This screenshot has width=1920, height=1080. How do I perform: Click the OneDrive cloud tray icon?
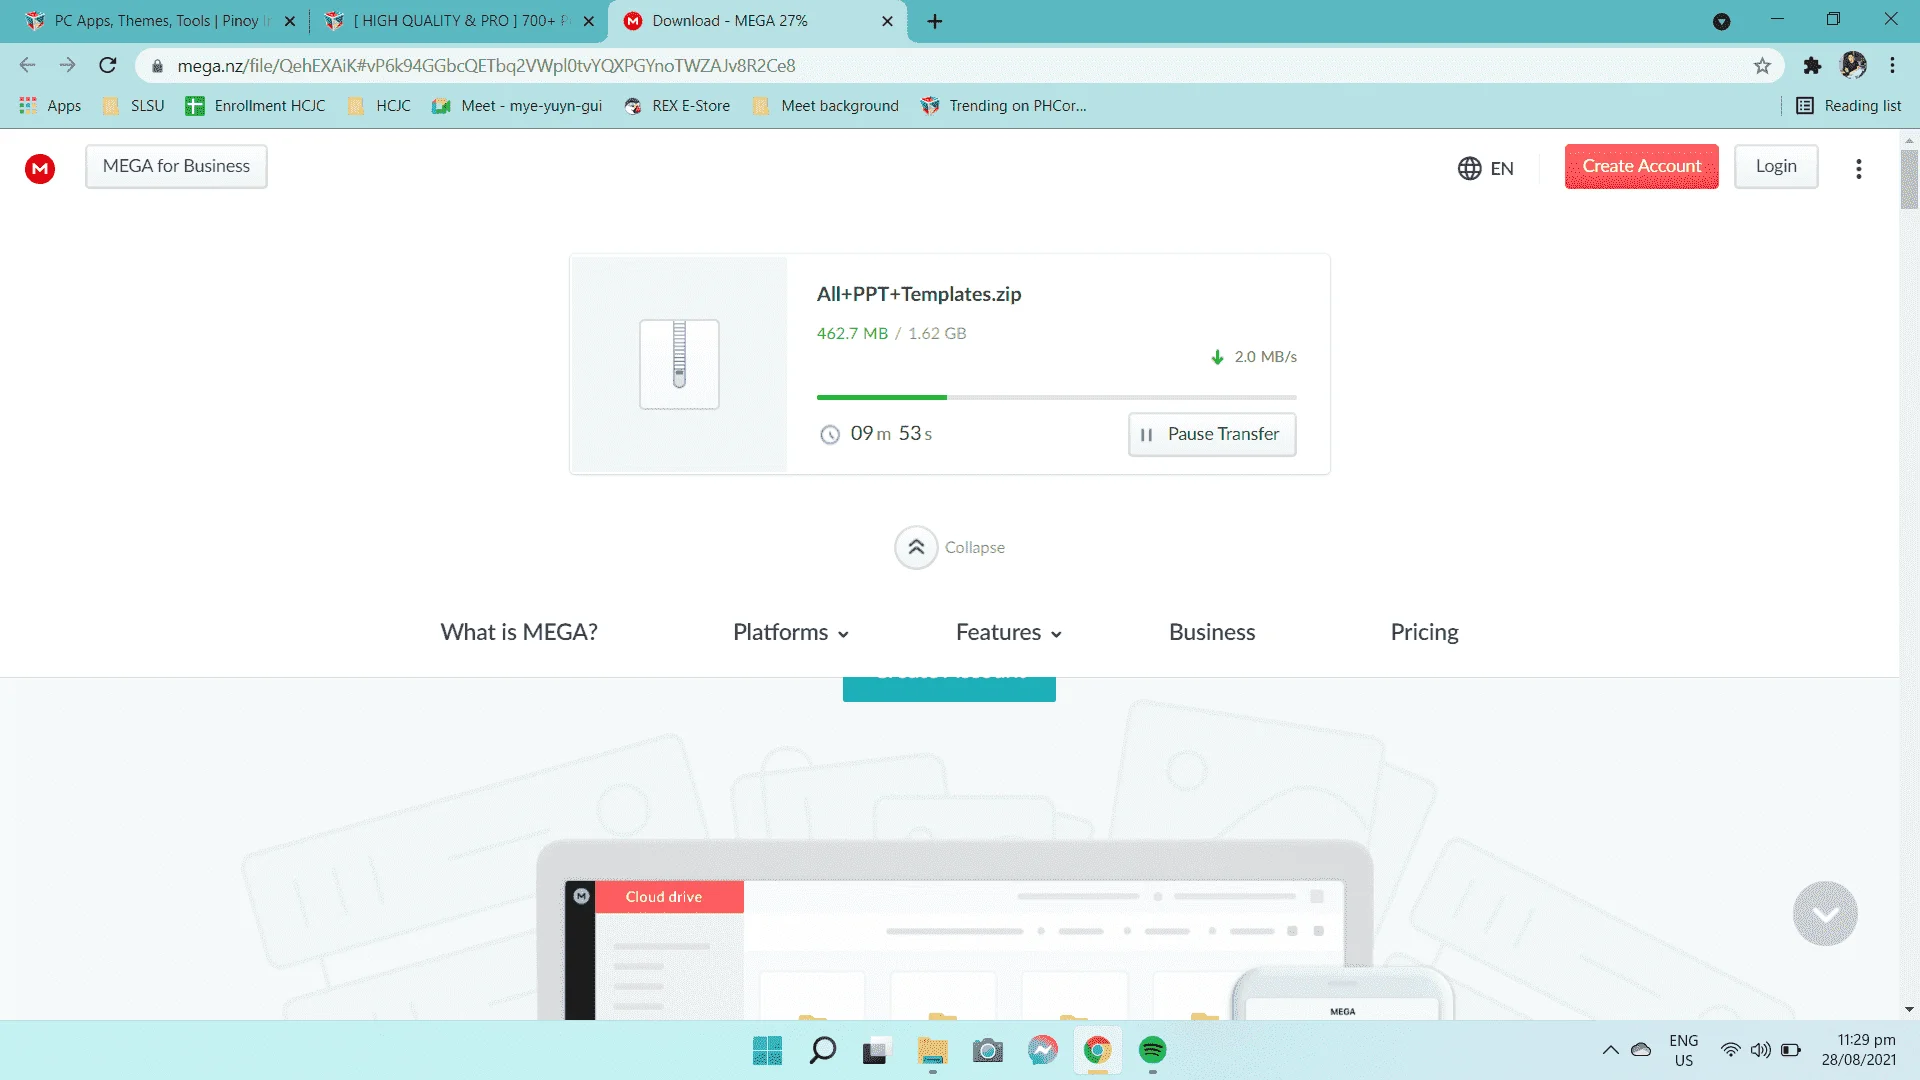click(x=1641, y=1050)
